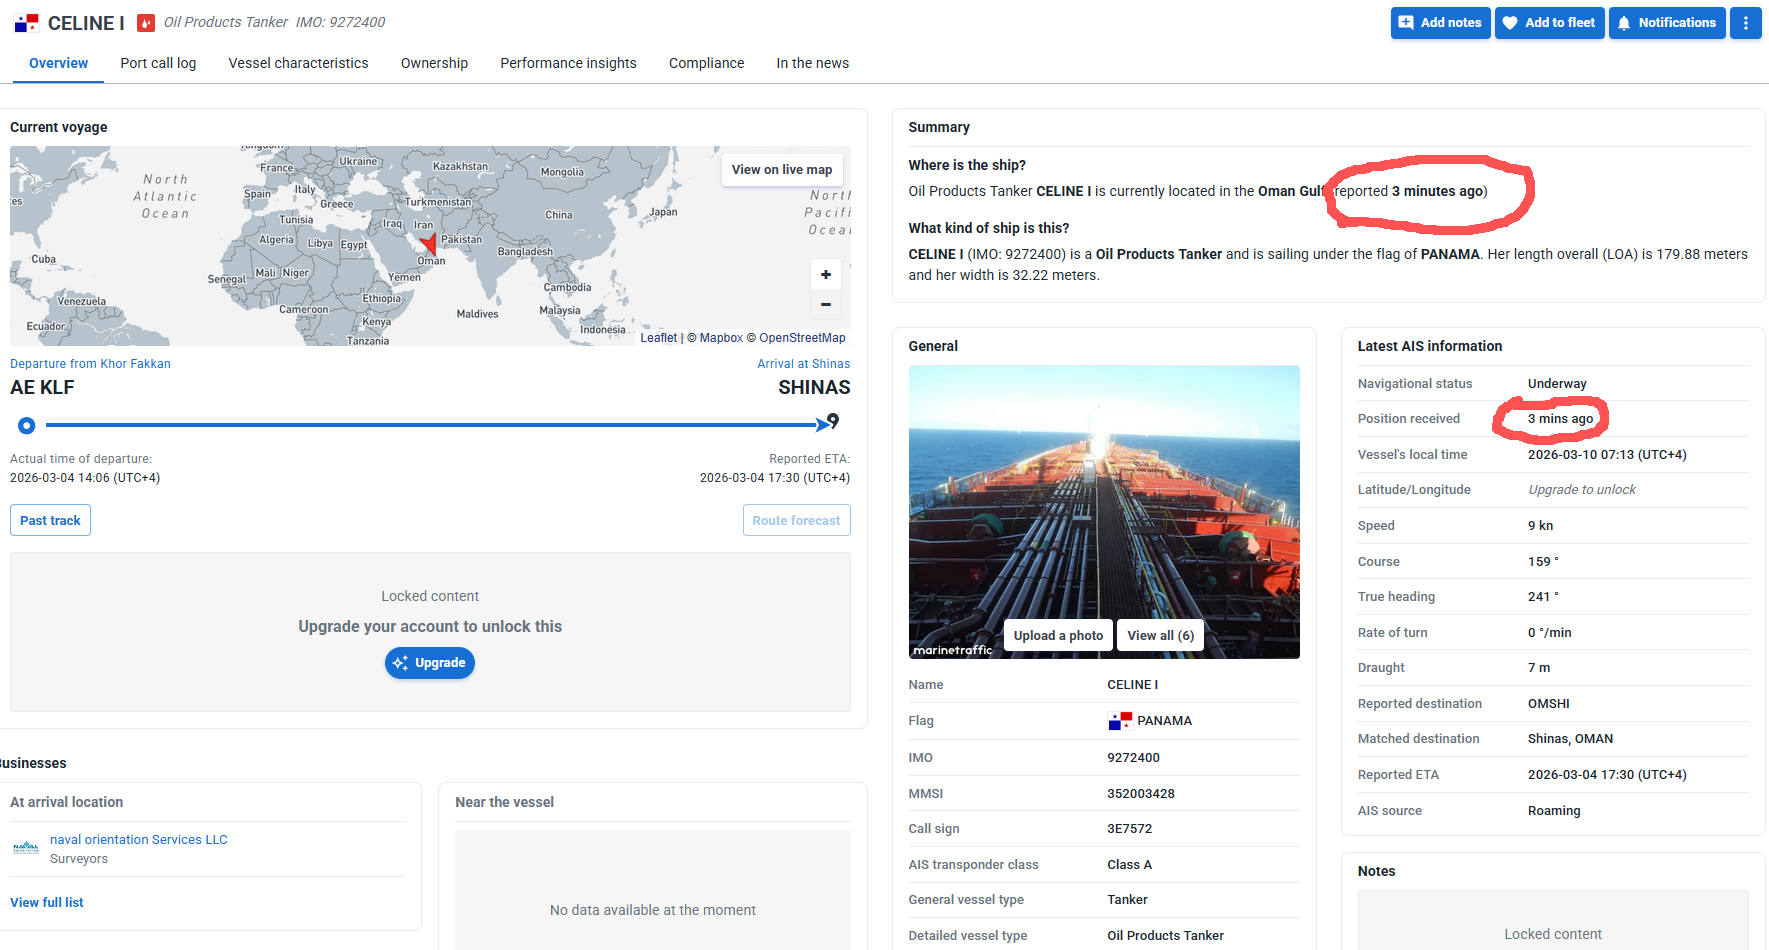Click the Panama flag in General table
Image resolution: width=1769 pixels, height=950 pixels.
point(1120,721)
